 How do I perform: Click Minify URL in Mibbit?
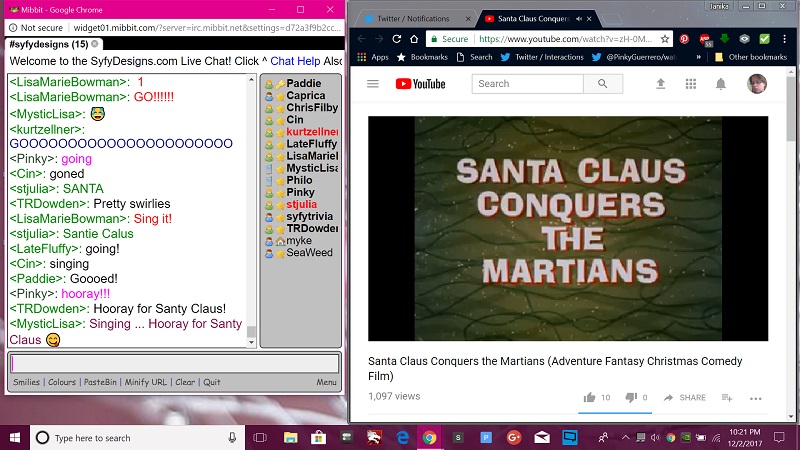click(x=145, y=382)
